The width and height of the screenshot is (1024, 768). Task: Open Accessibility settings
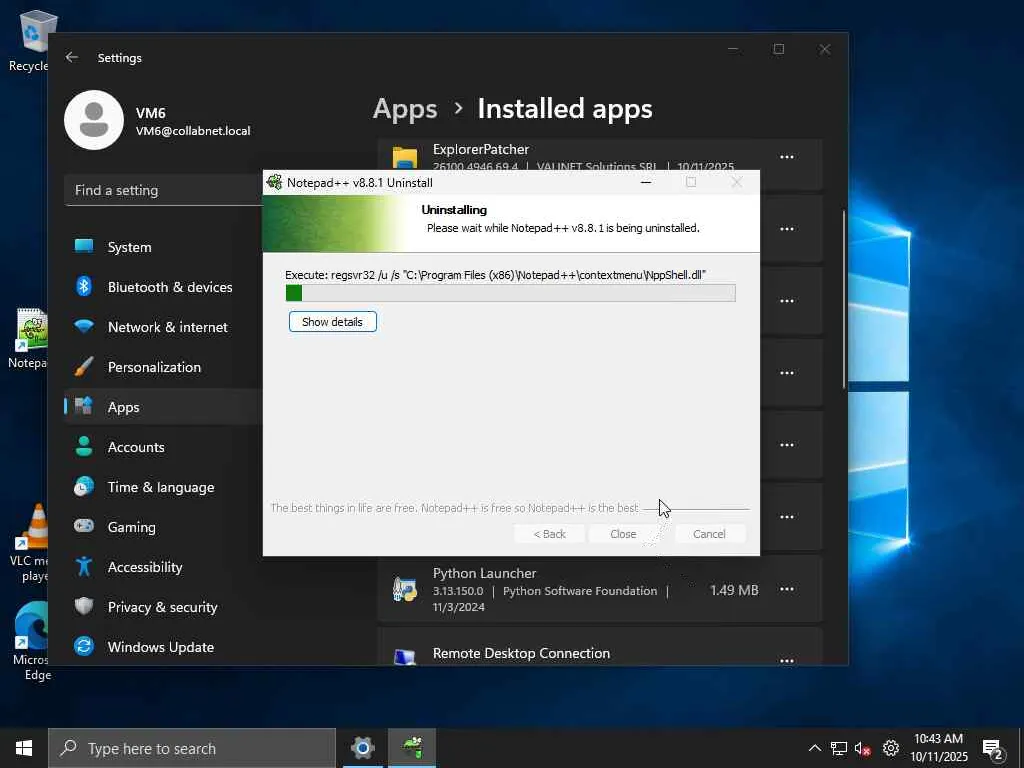145,567
